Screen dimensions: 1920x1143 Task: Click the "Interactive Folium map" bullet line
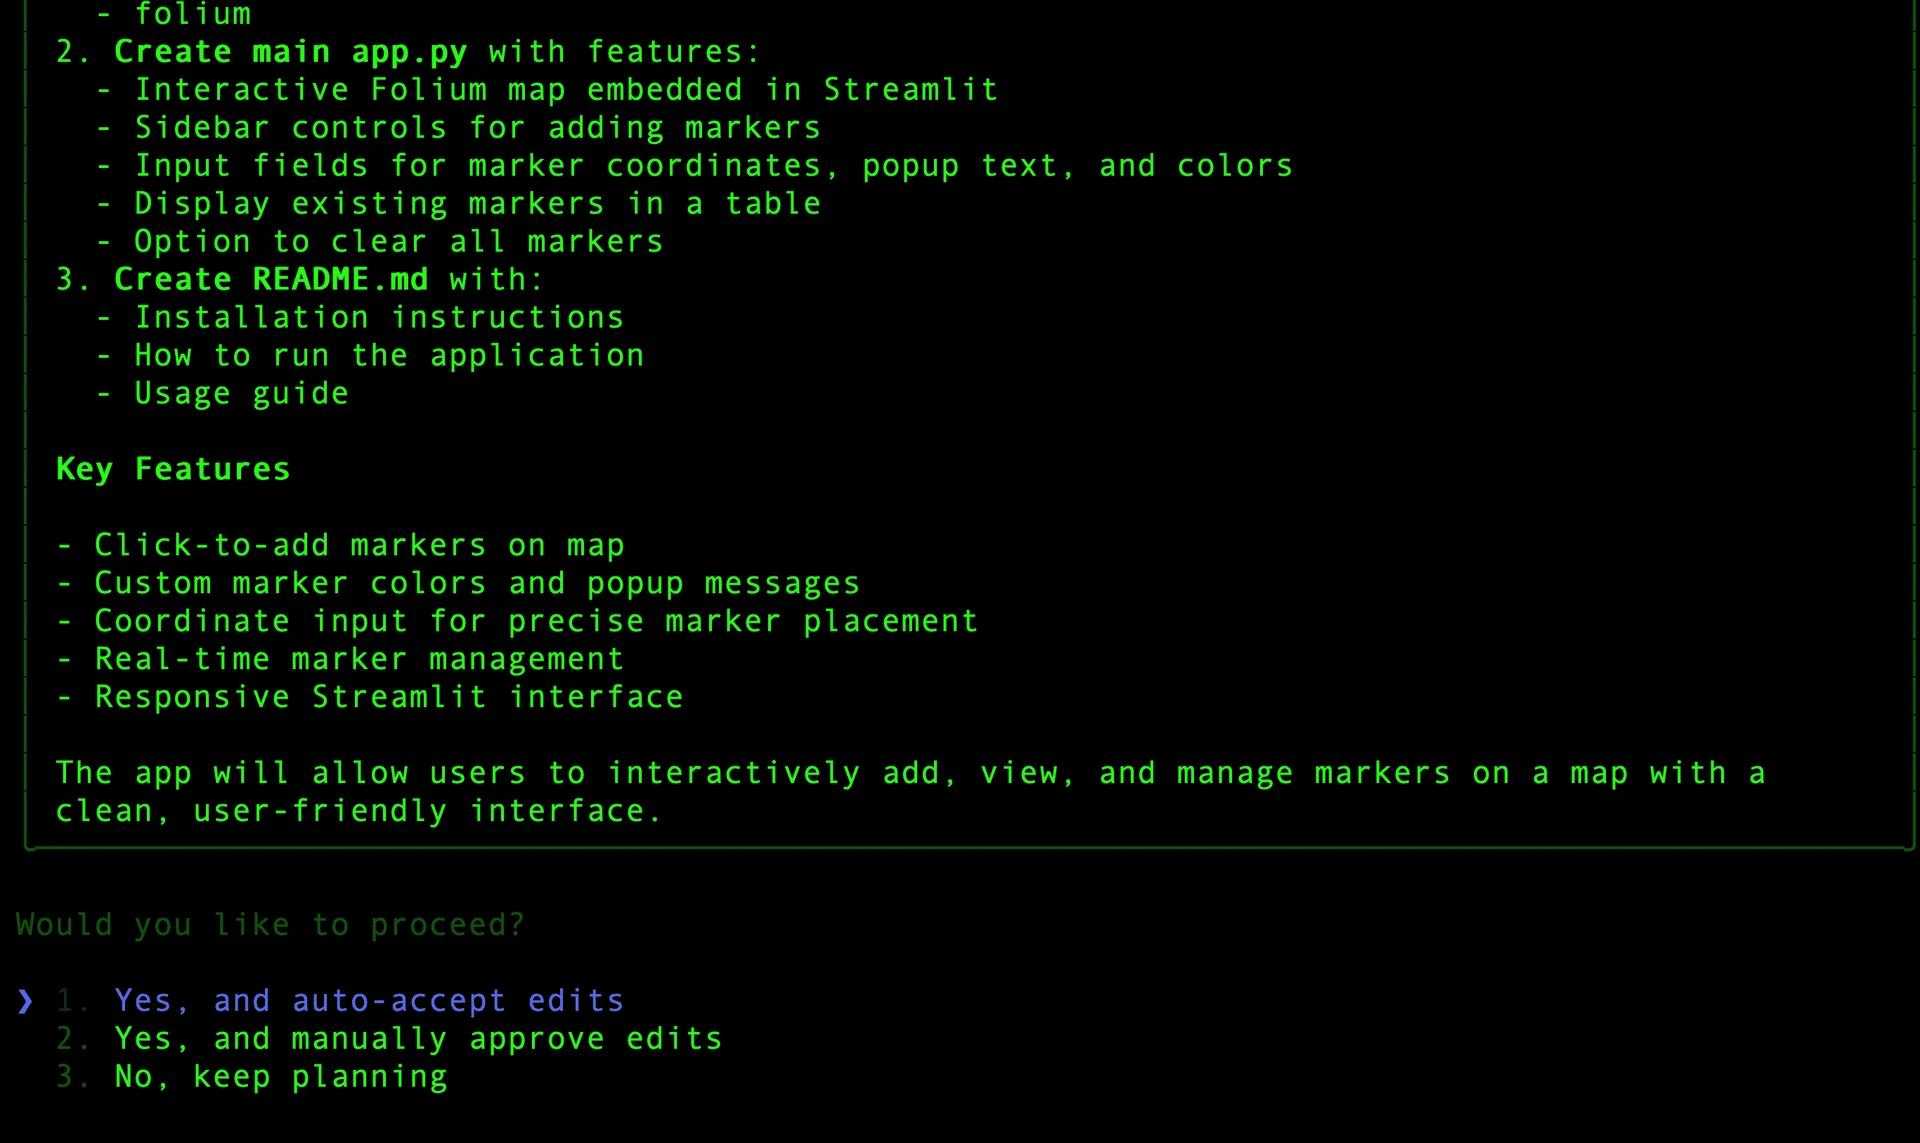pyautogui.click(x=566, y=90)
